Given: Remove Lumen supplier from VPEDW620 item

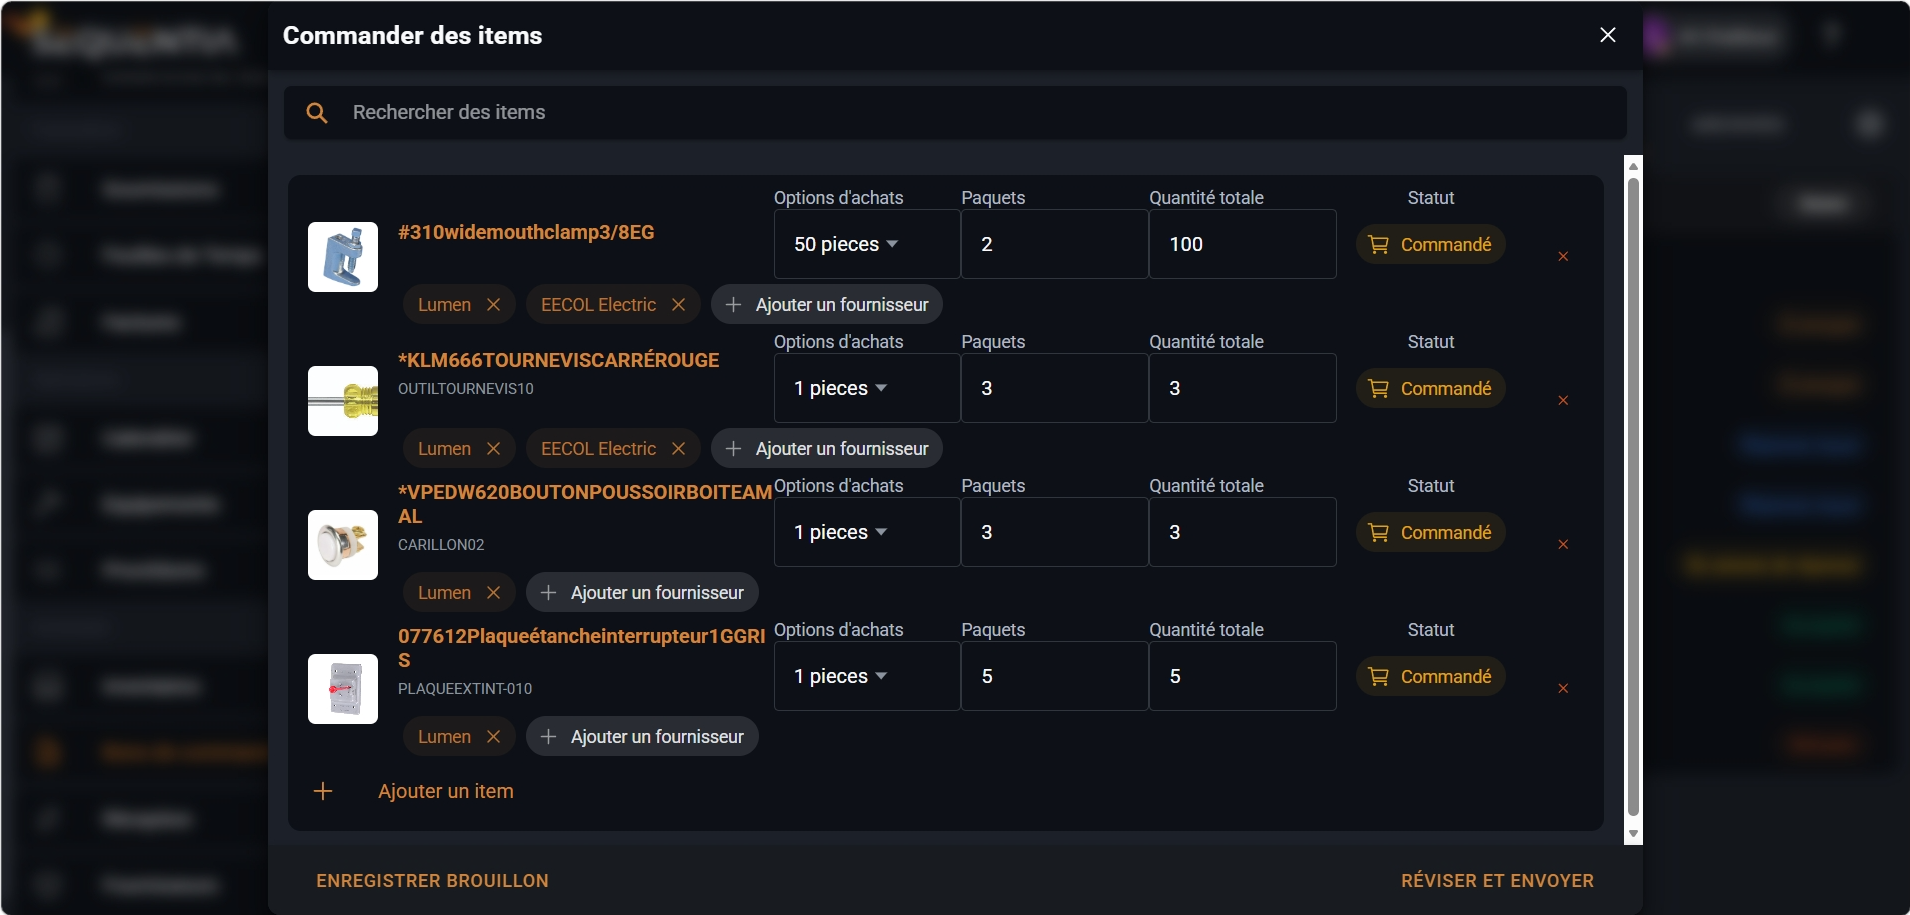Looking at the screenshot, I should (x=493, y=593).
